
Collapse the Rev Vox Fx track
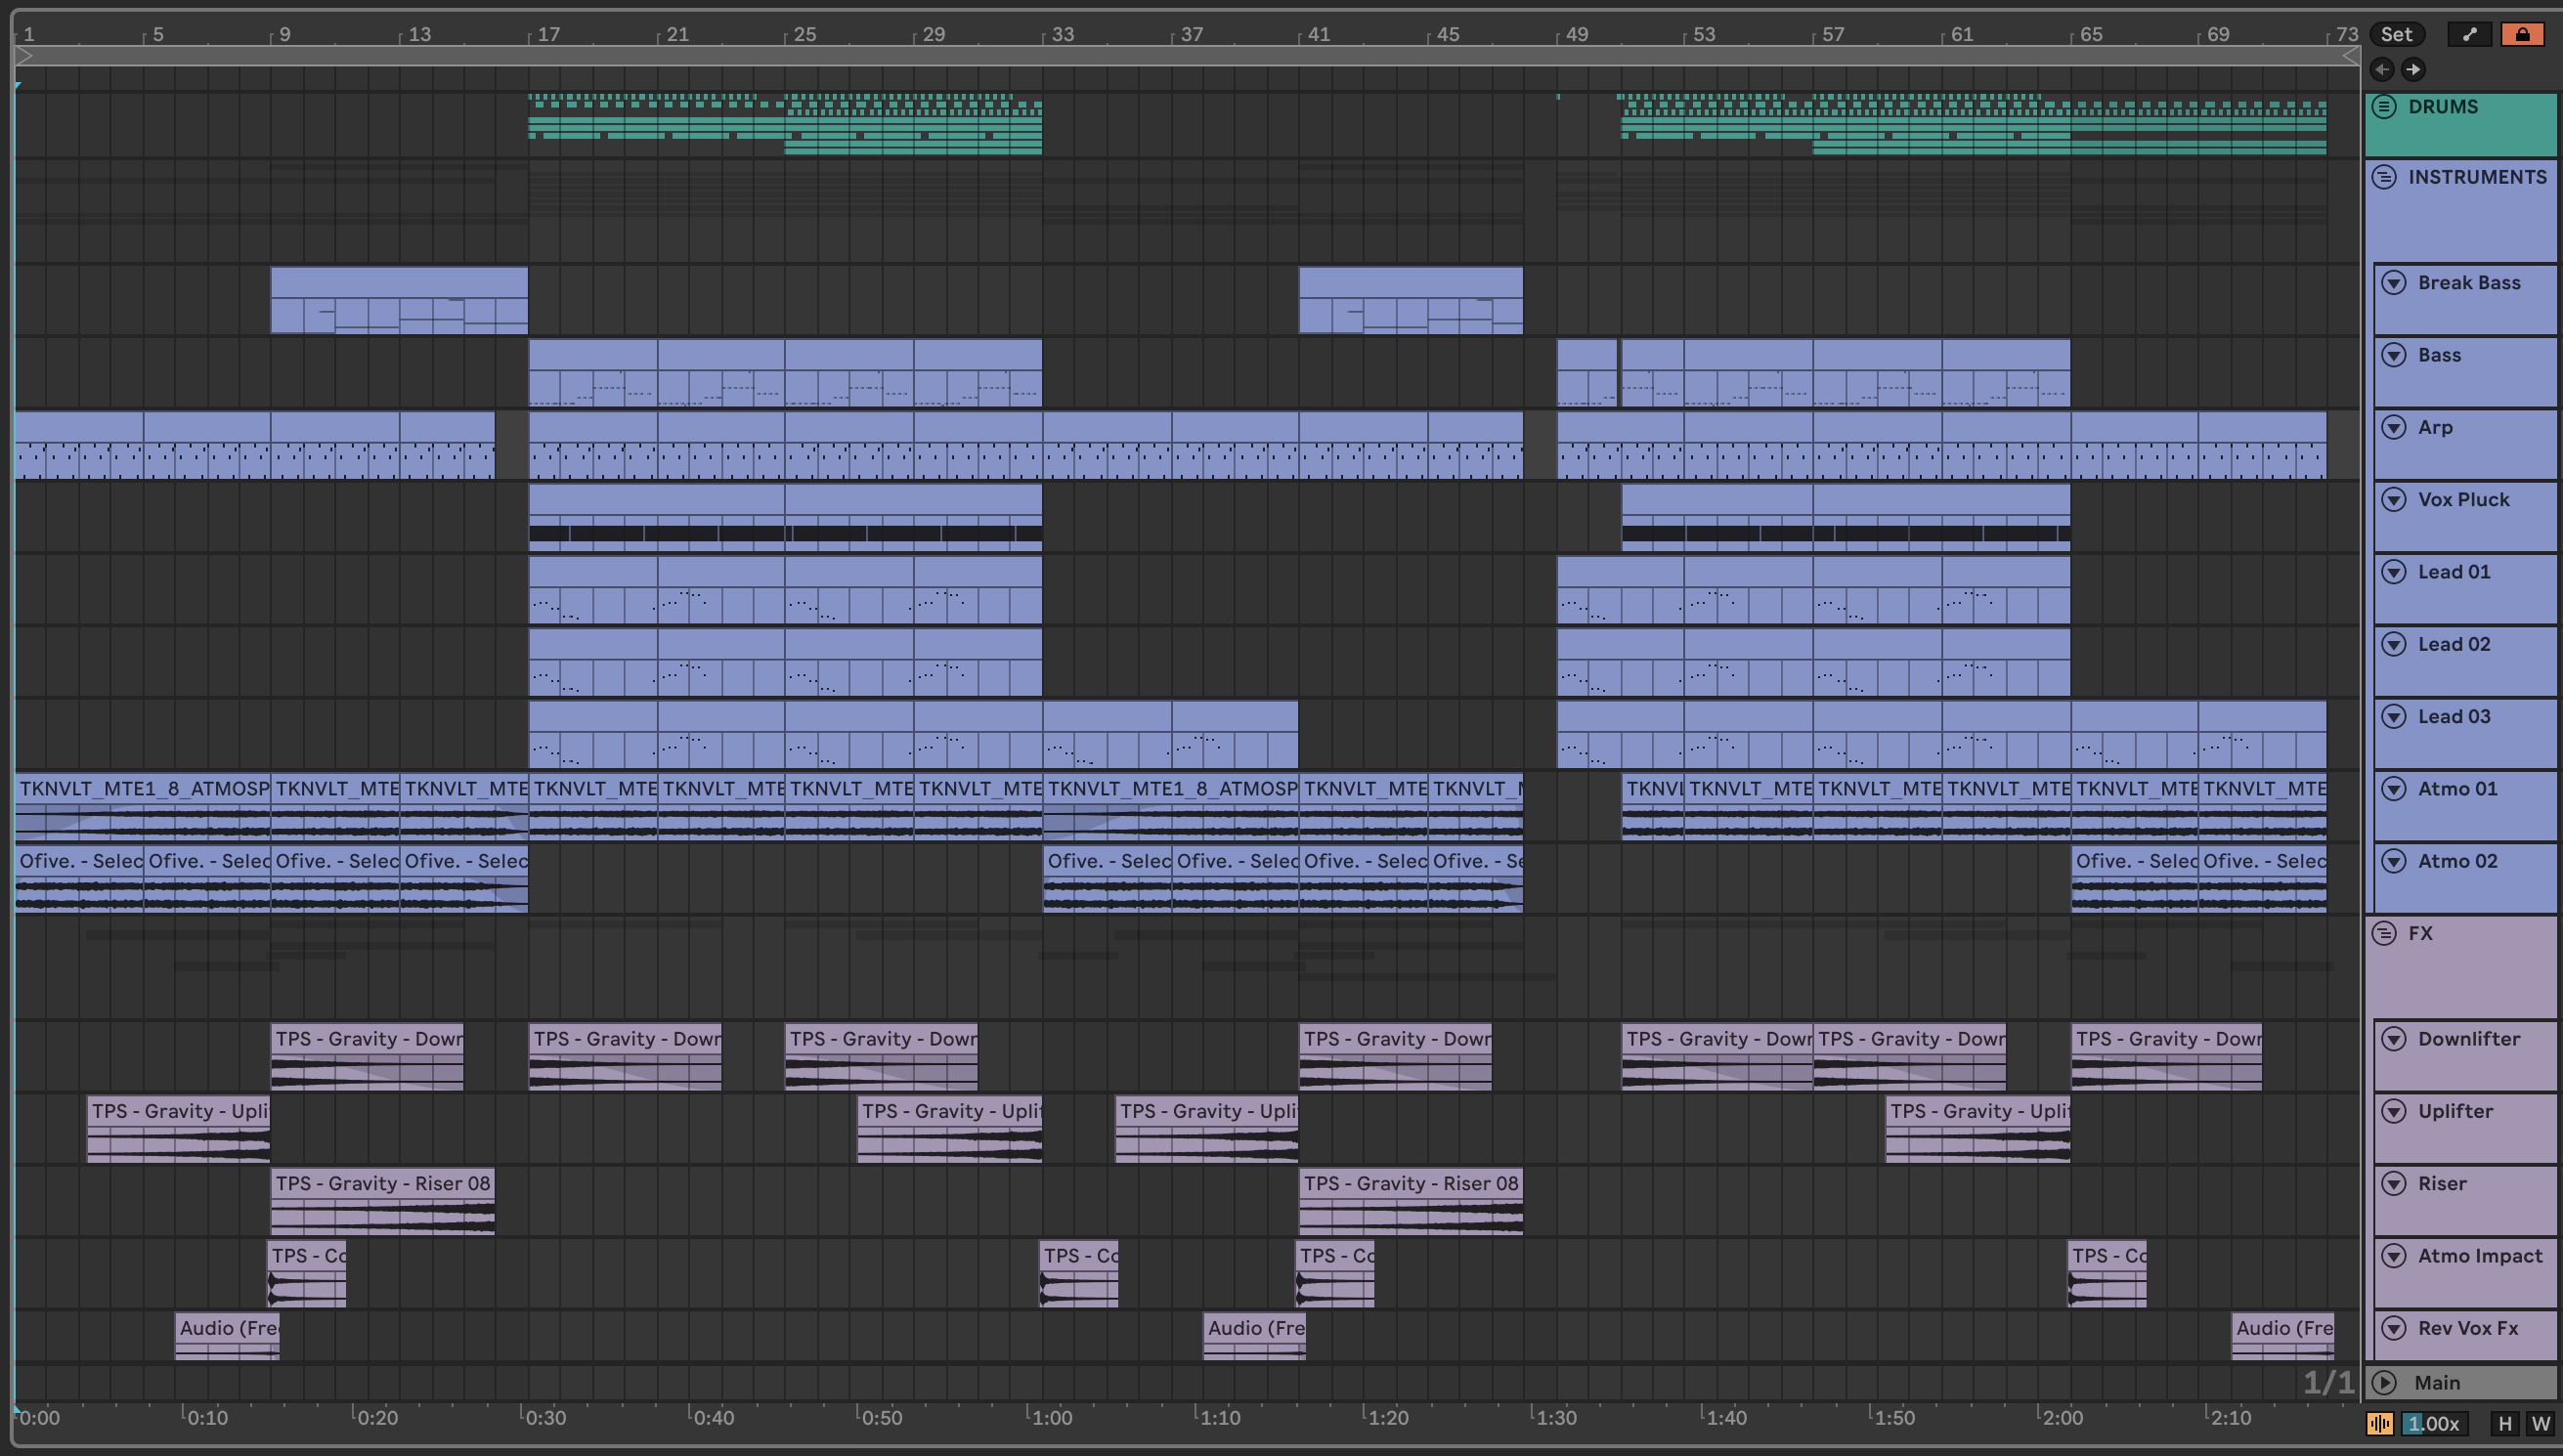2394,1328
